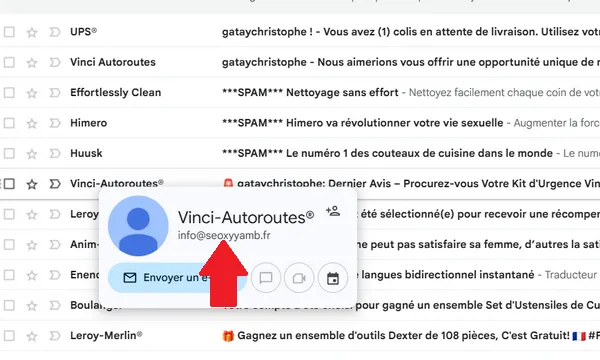Viewport: 600px width, 360px height.
Task: Open the Dernier Avis Kit d'Urgence email
Action: click(x=411, y=184)
